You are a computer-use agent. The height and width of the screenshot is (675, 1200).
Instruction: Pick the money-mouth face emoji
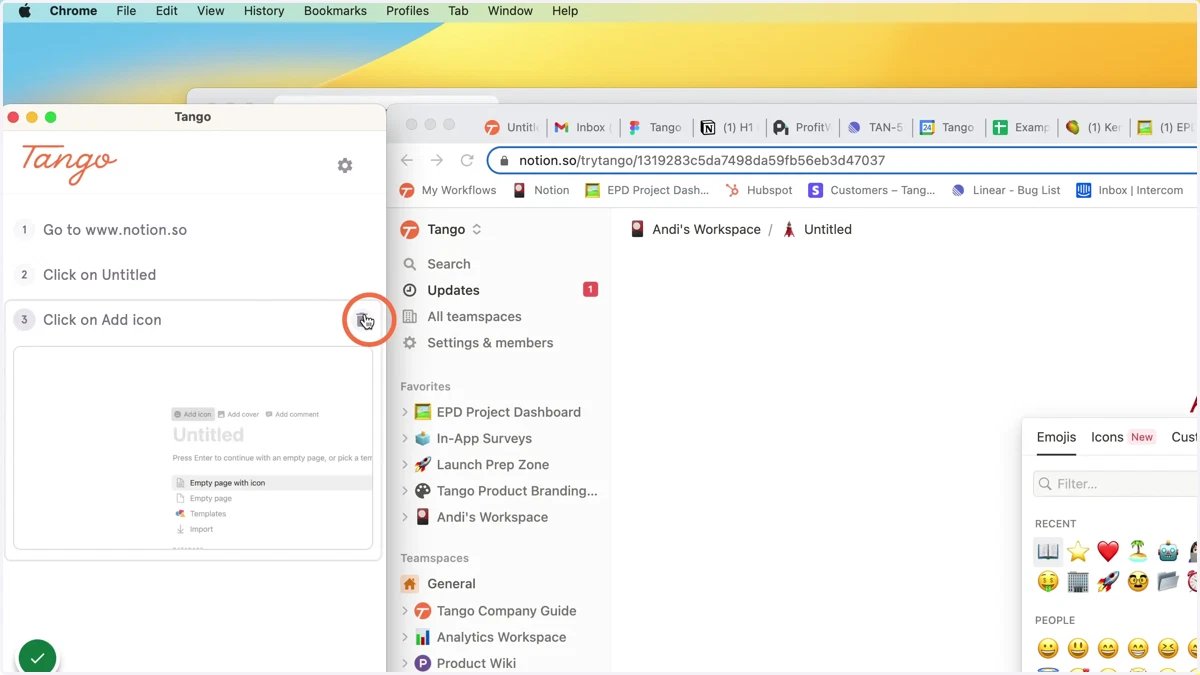(x=1048, y=581)
